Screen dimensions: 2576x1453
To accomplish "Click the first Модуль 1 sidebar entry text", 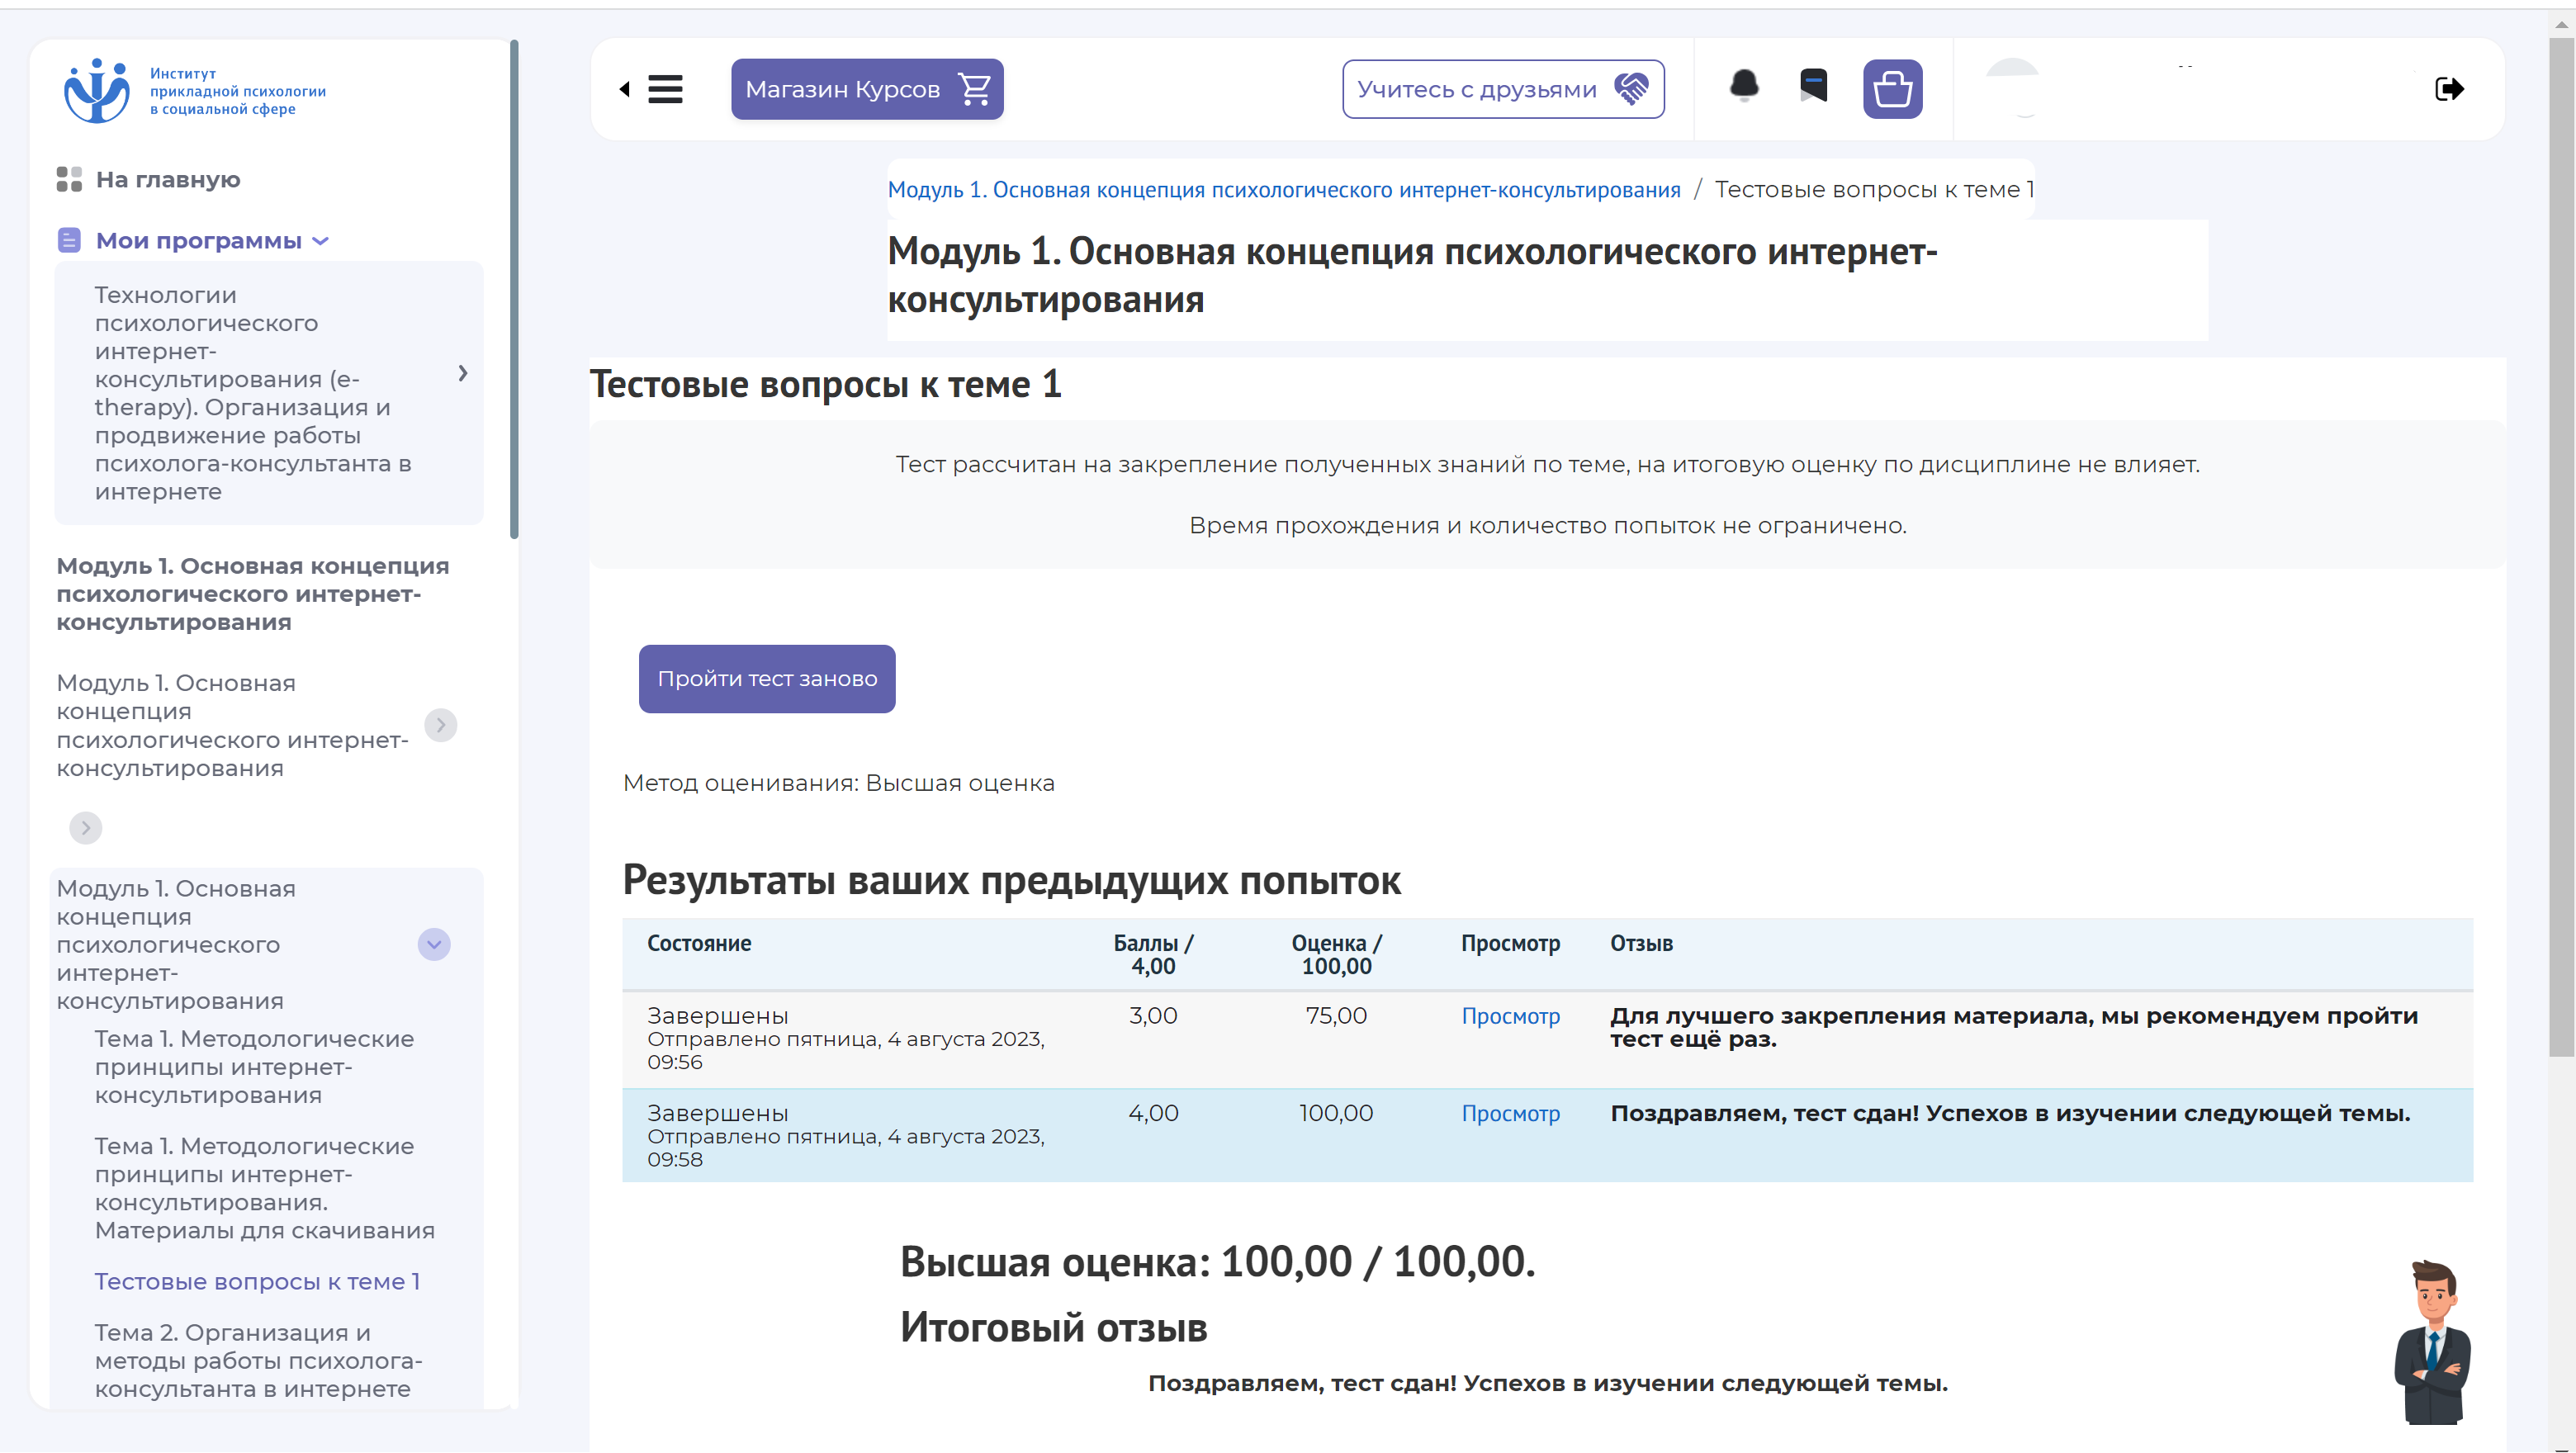I will pyautogui.click(x=232, y=725).
